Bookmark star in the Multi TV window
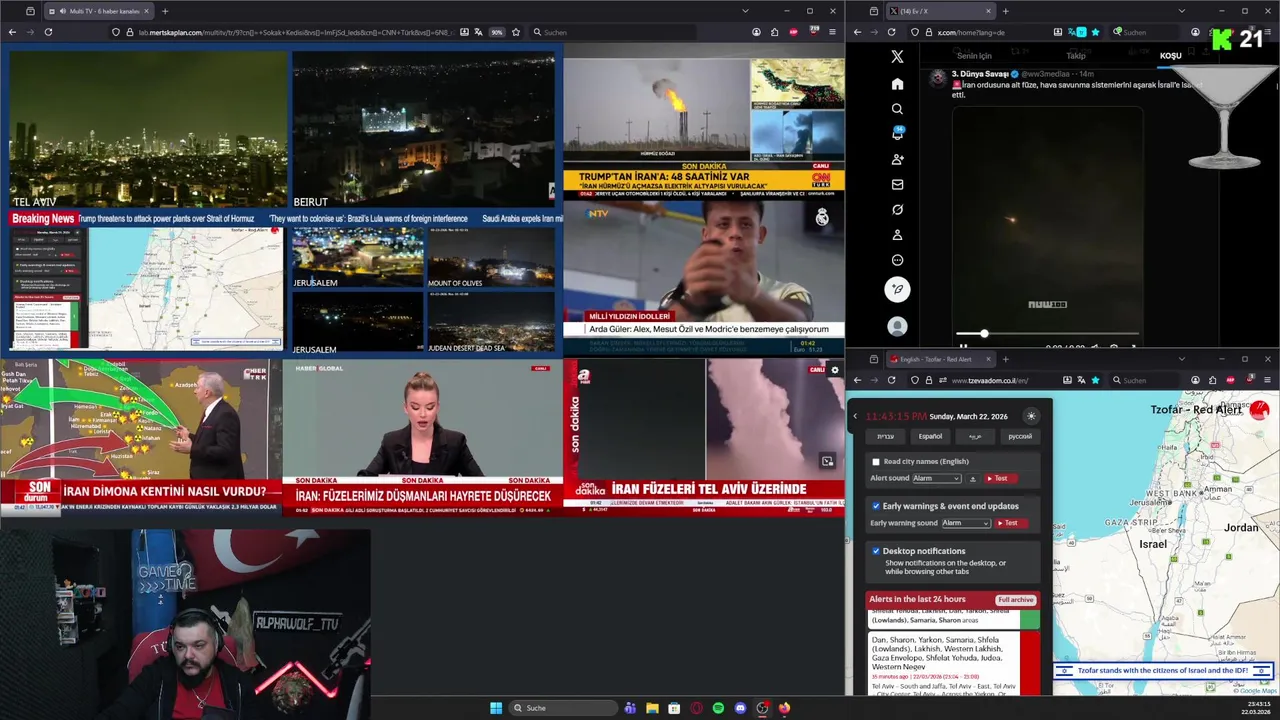The height and width of the screenshot is (720, 1280). (x=516, y=32)
